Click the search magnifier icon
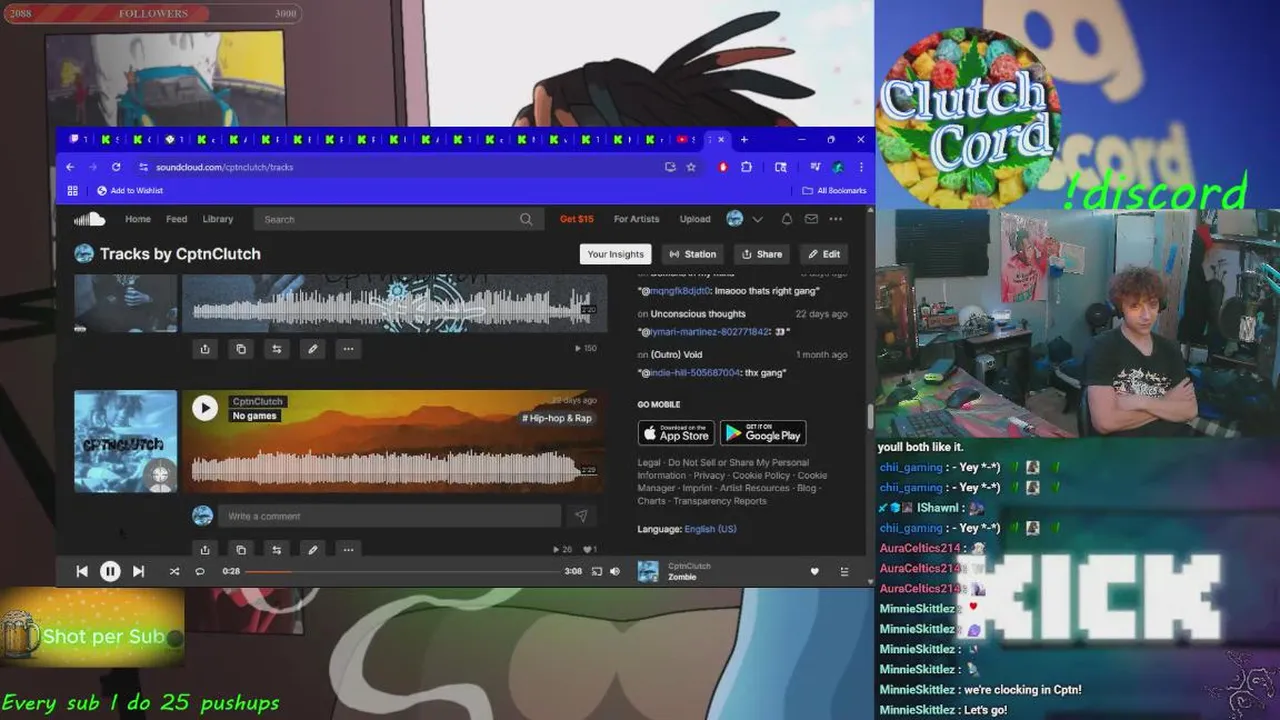The width and height of the screenshot is (1280, 720). point(526,219)
